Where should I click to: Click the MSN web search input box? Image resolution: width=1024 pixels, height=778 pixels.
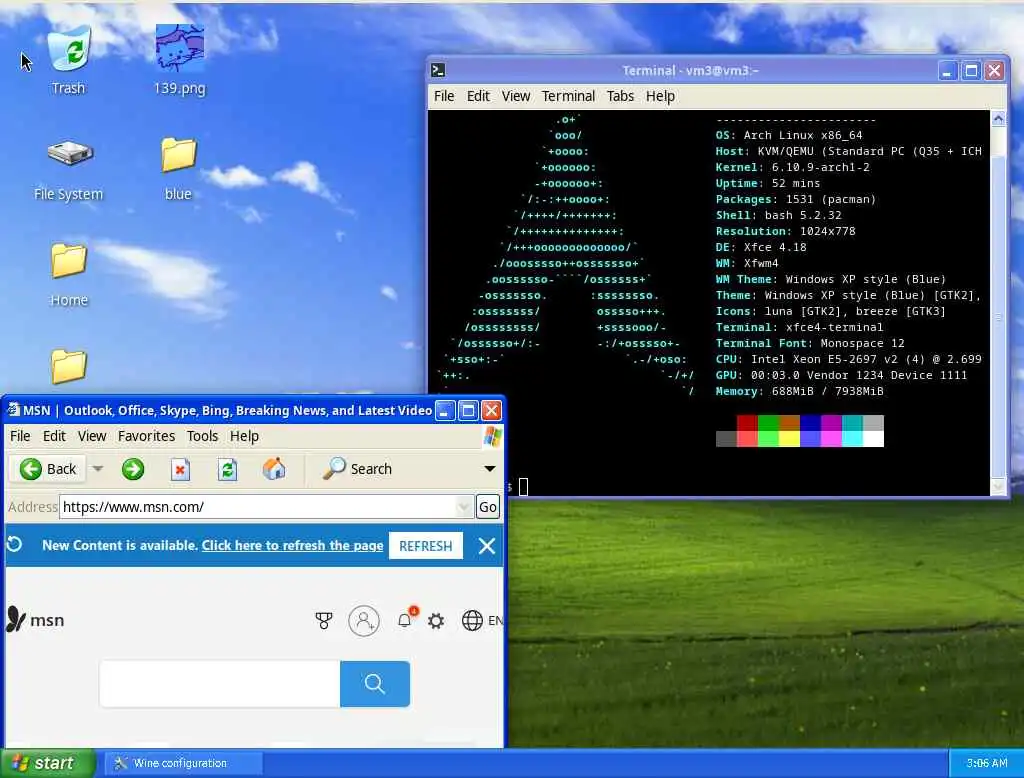[220, 684]
